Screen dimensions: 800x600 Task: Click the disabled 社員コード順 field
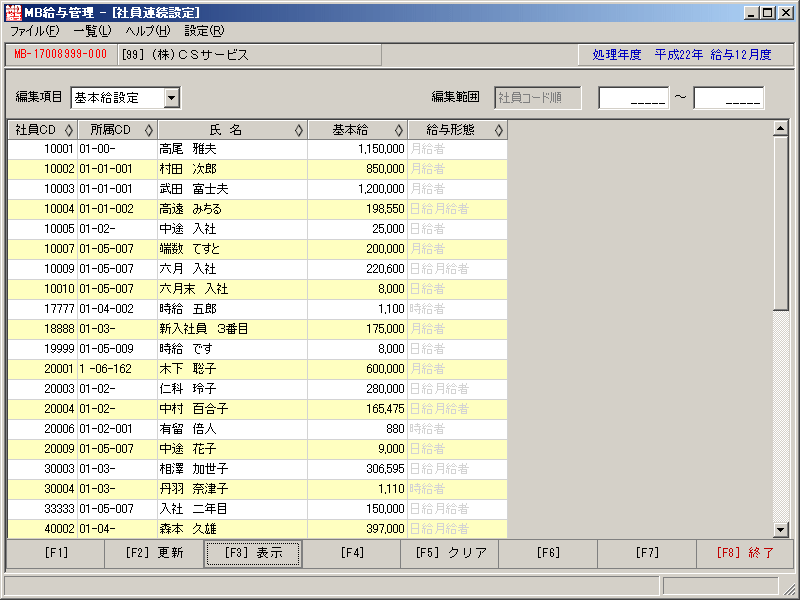[538, 98]
